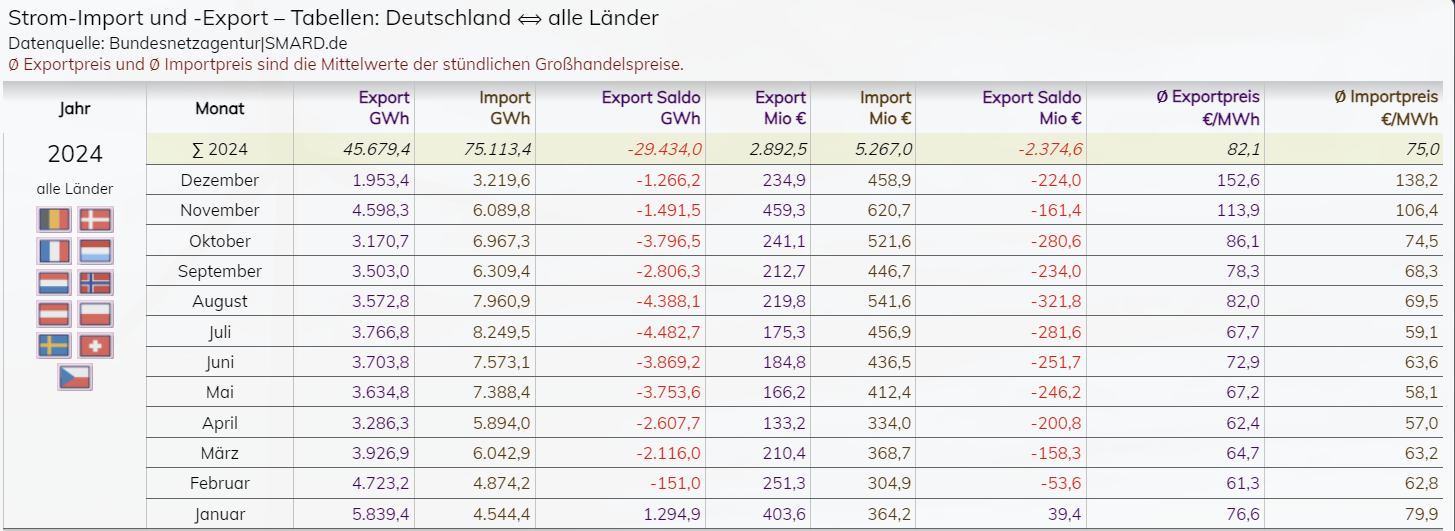Click the Austria flag icon
The height and width of the screenshot is (531, 1455).
[x=54, y=314]
